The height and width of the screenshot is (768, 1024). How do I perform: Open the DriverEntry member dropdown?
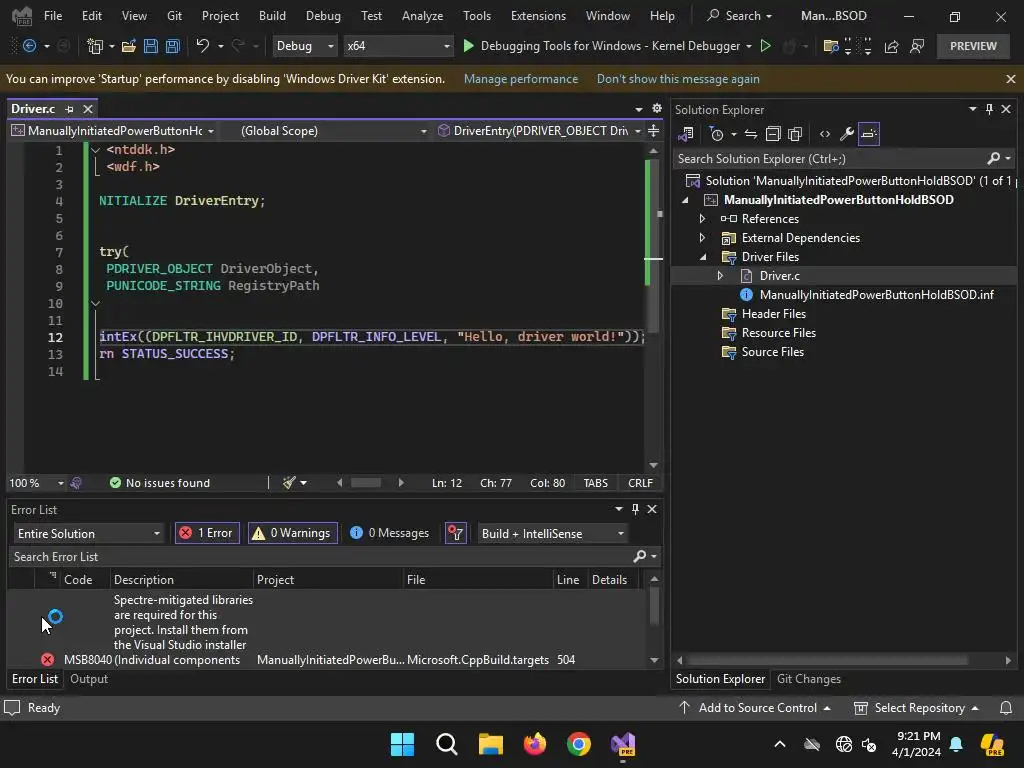coord(539,131)
